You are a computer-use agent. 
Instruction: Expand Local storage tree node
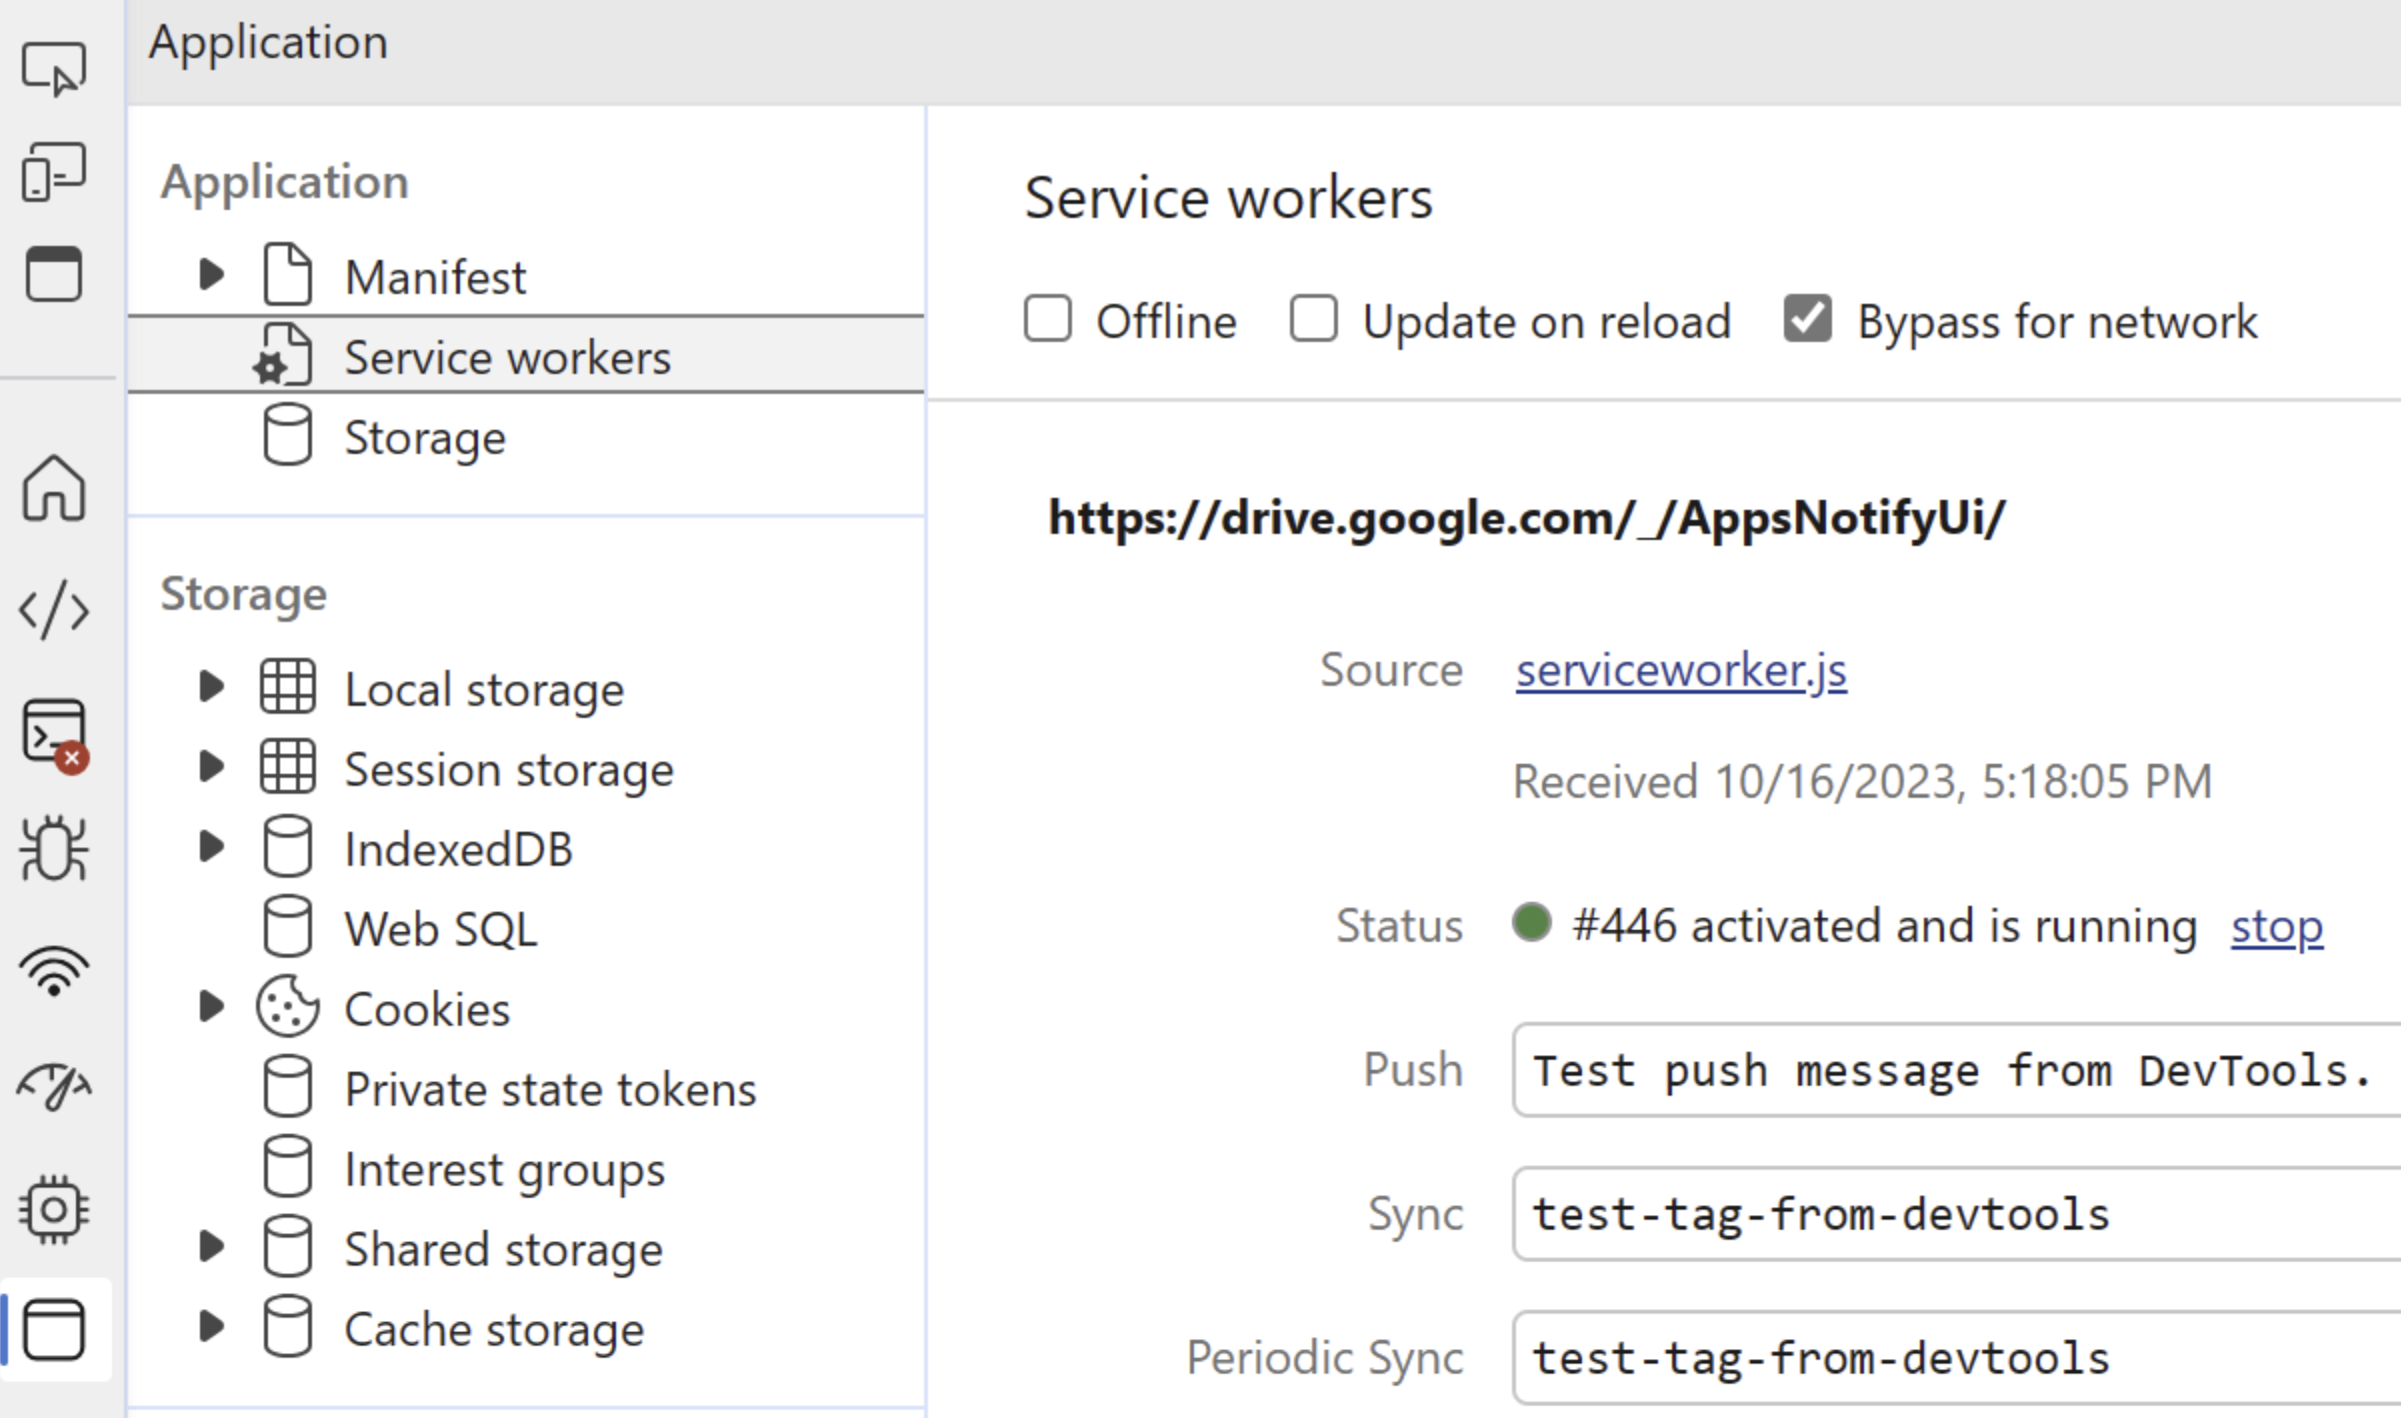(211, 687)
